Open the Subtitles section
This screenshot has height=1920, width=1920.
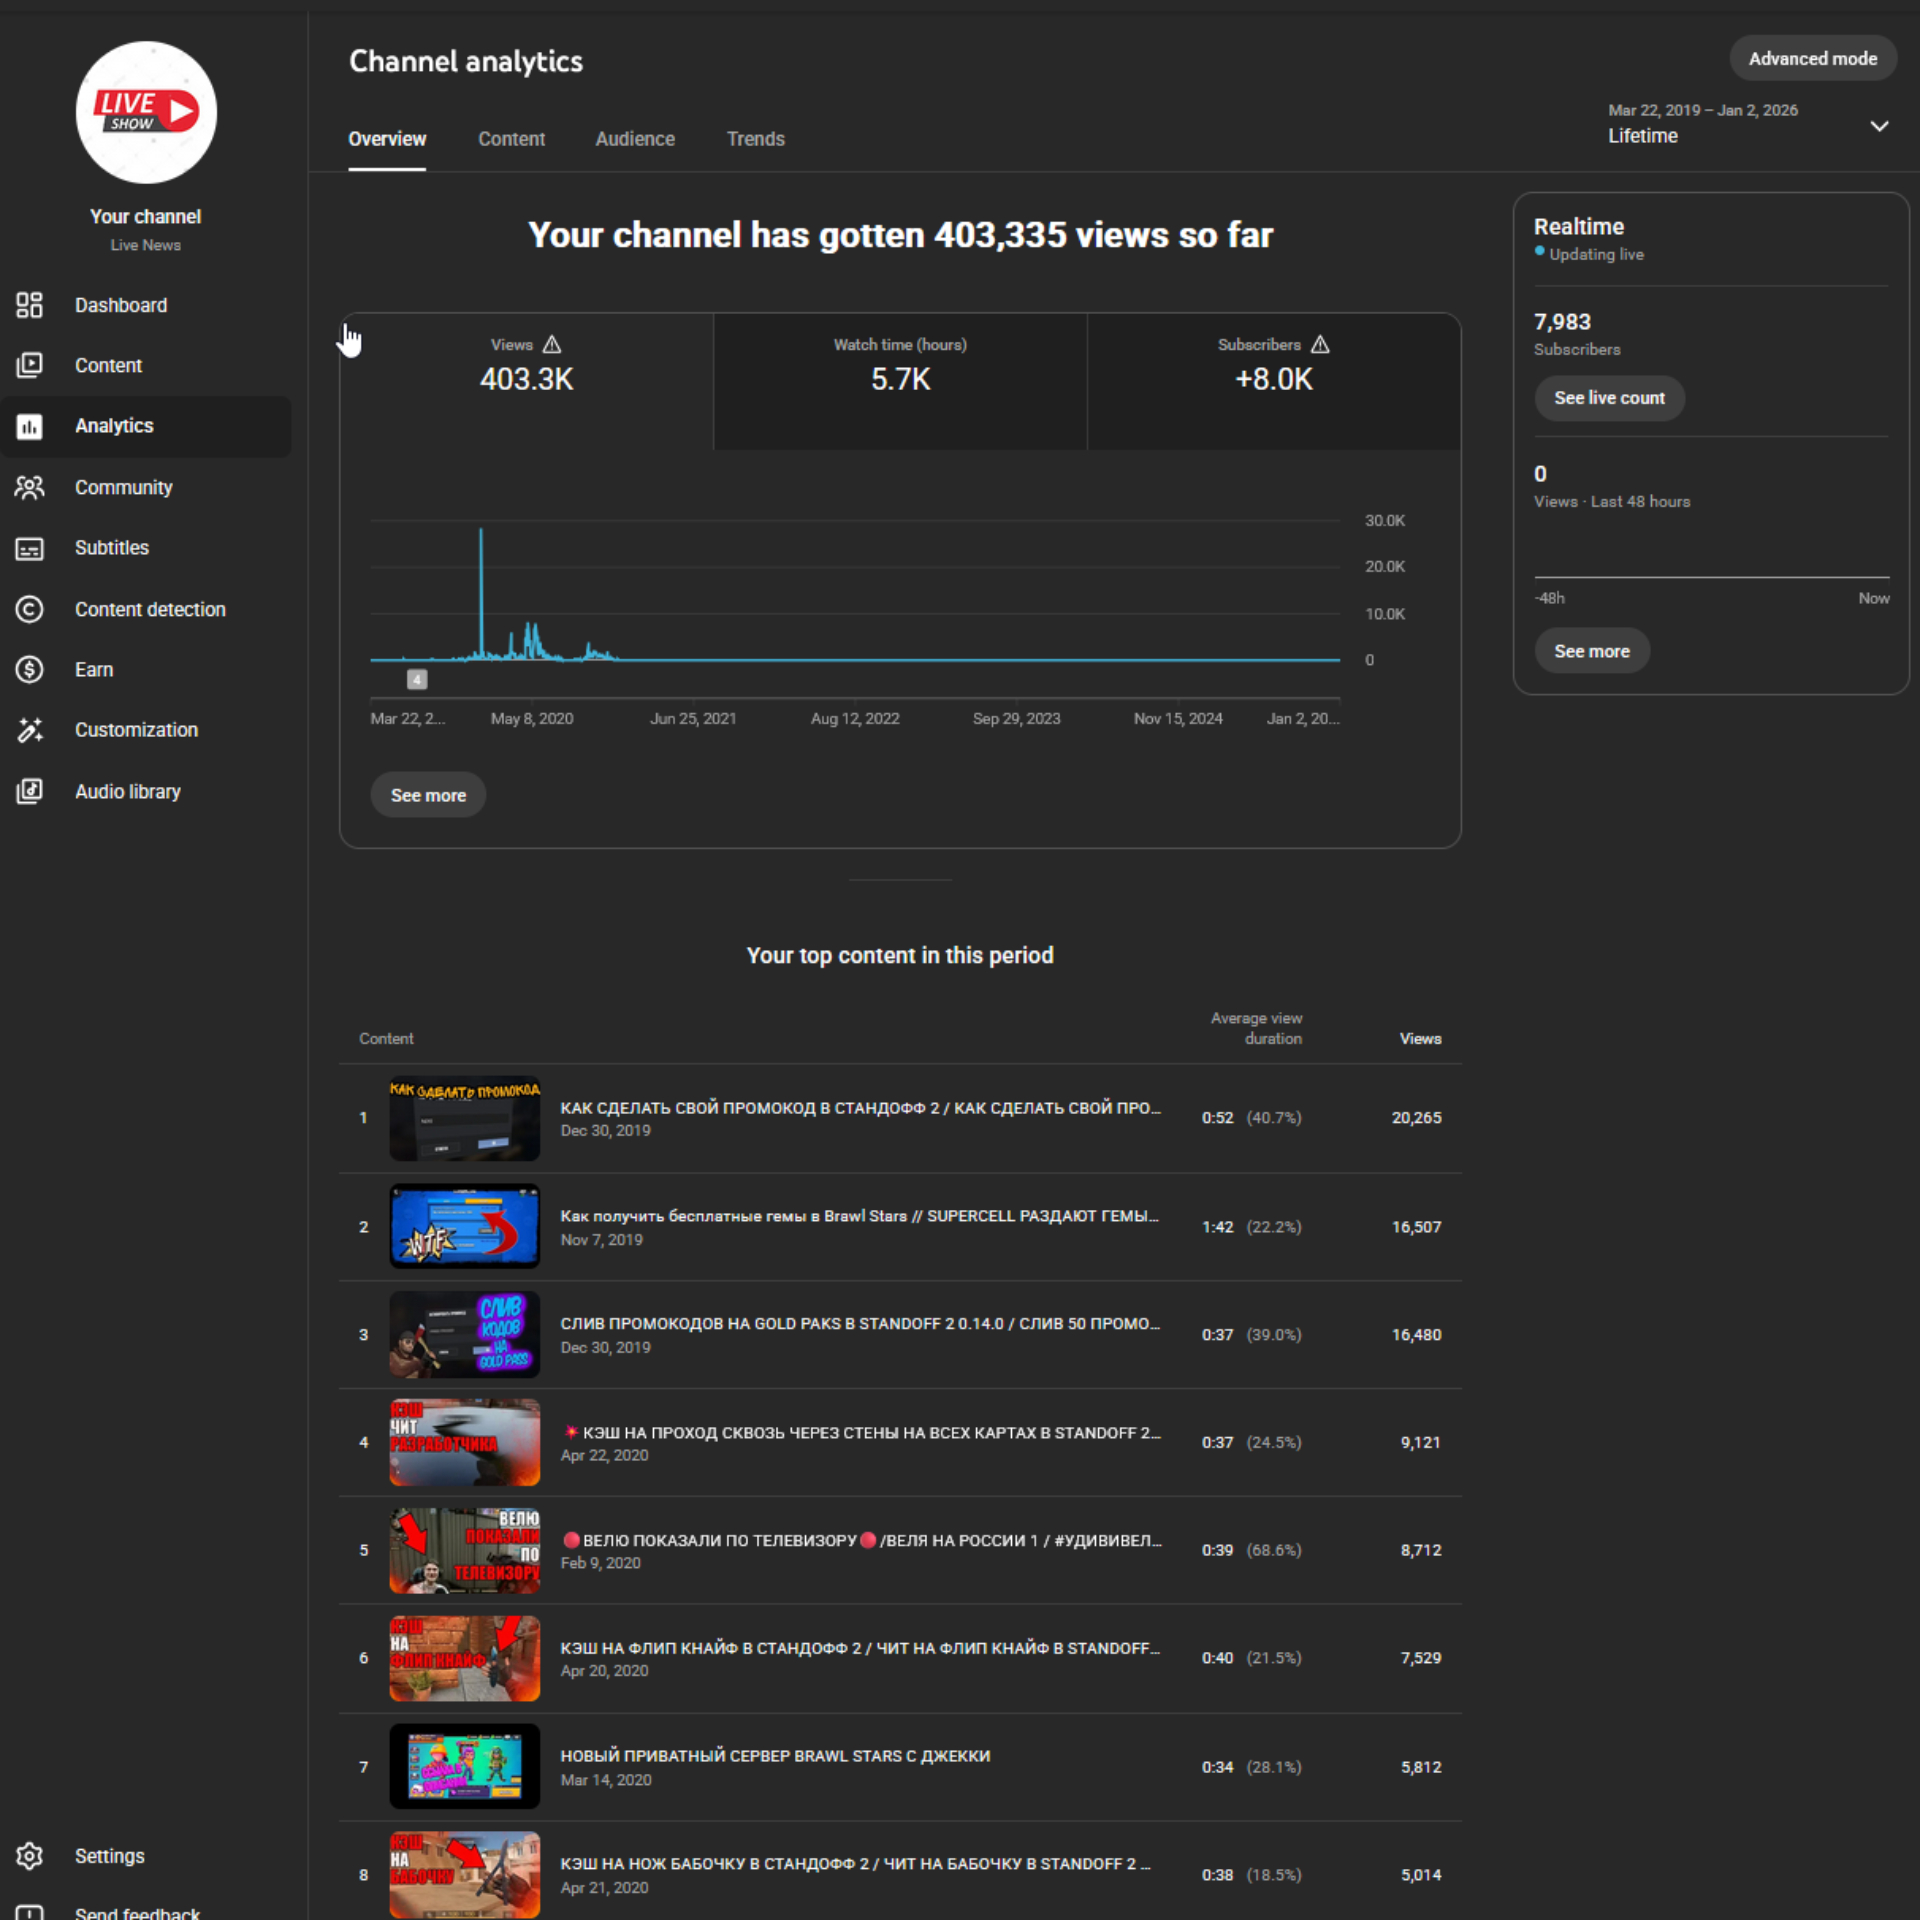(x=111, y=547)
